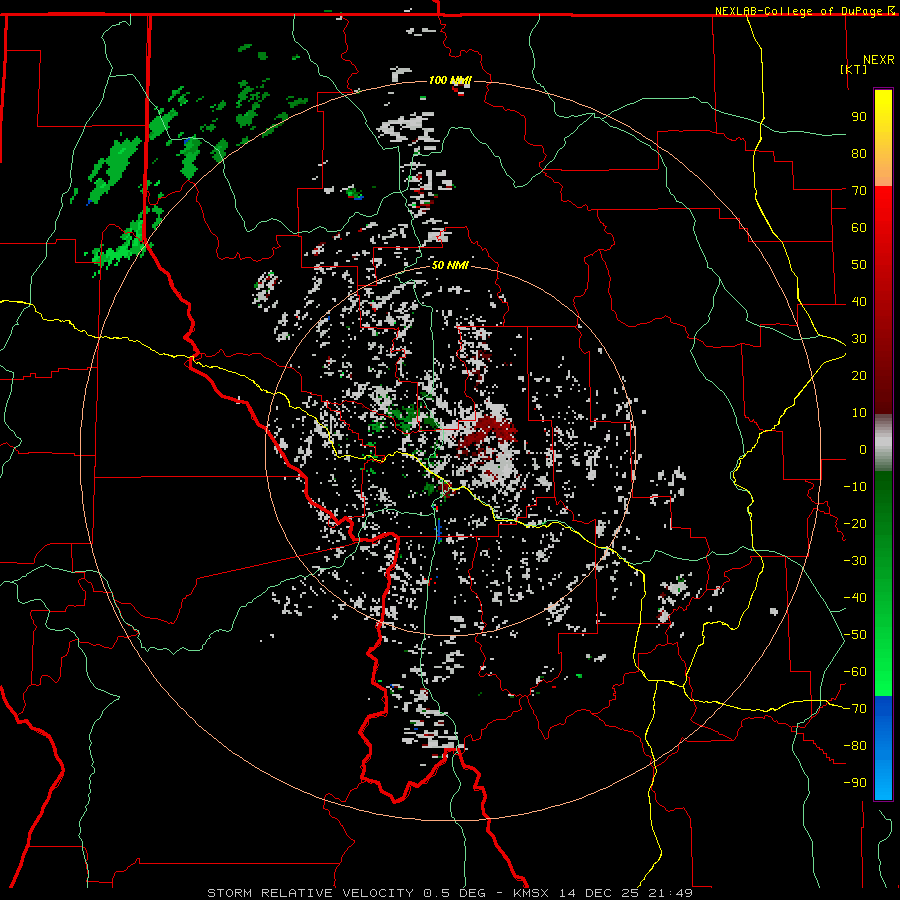
Task: Click the STORM RELATIVE VELOCITY product label
Action: tap(310, 893)
